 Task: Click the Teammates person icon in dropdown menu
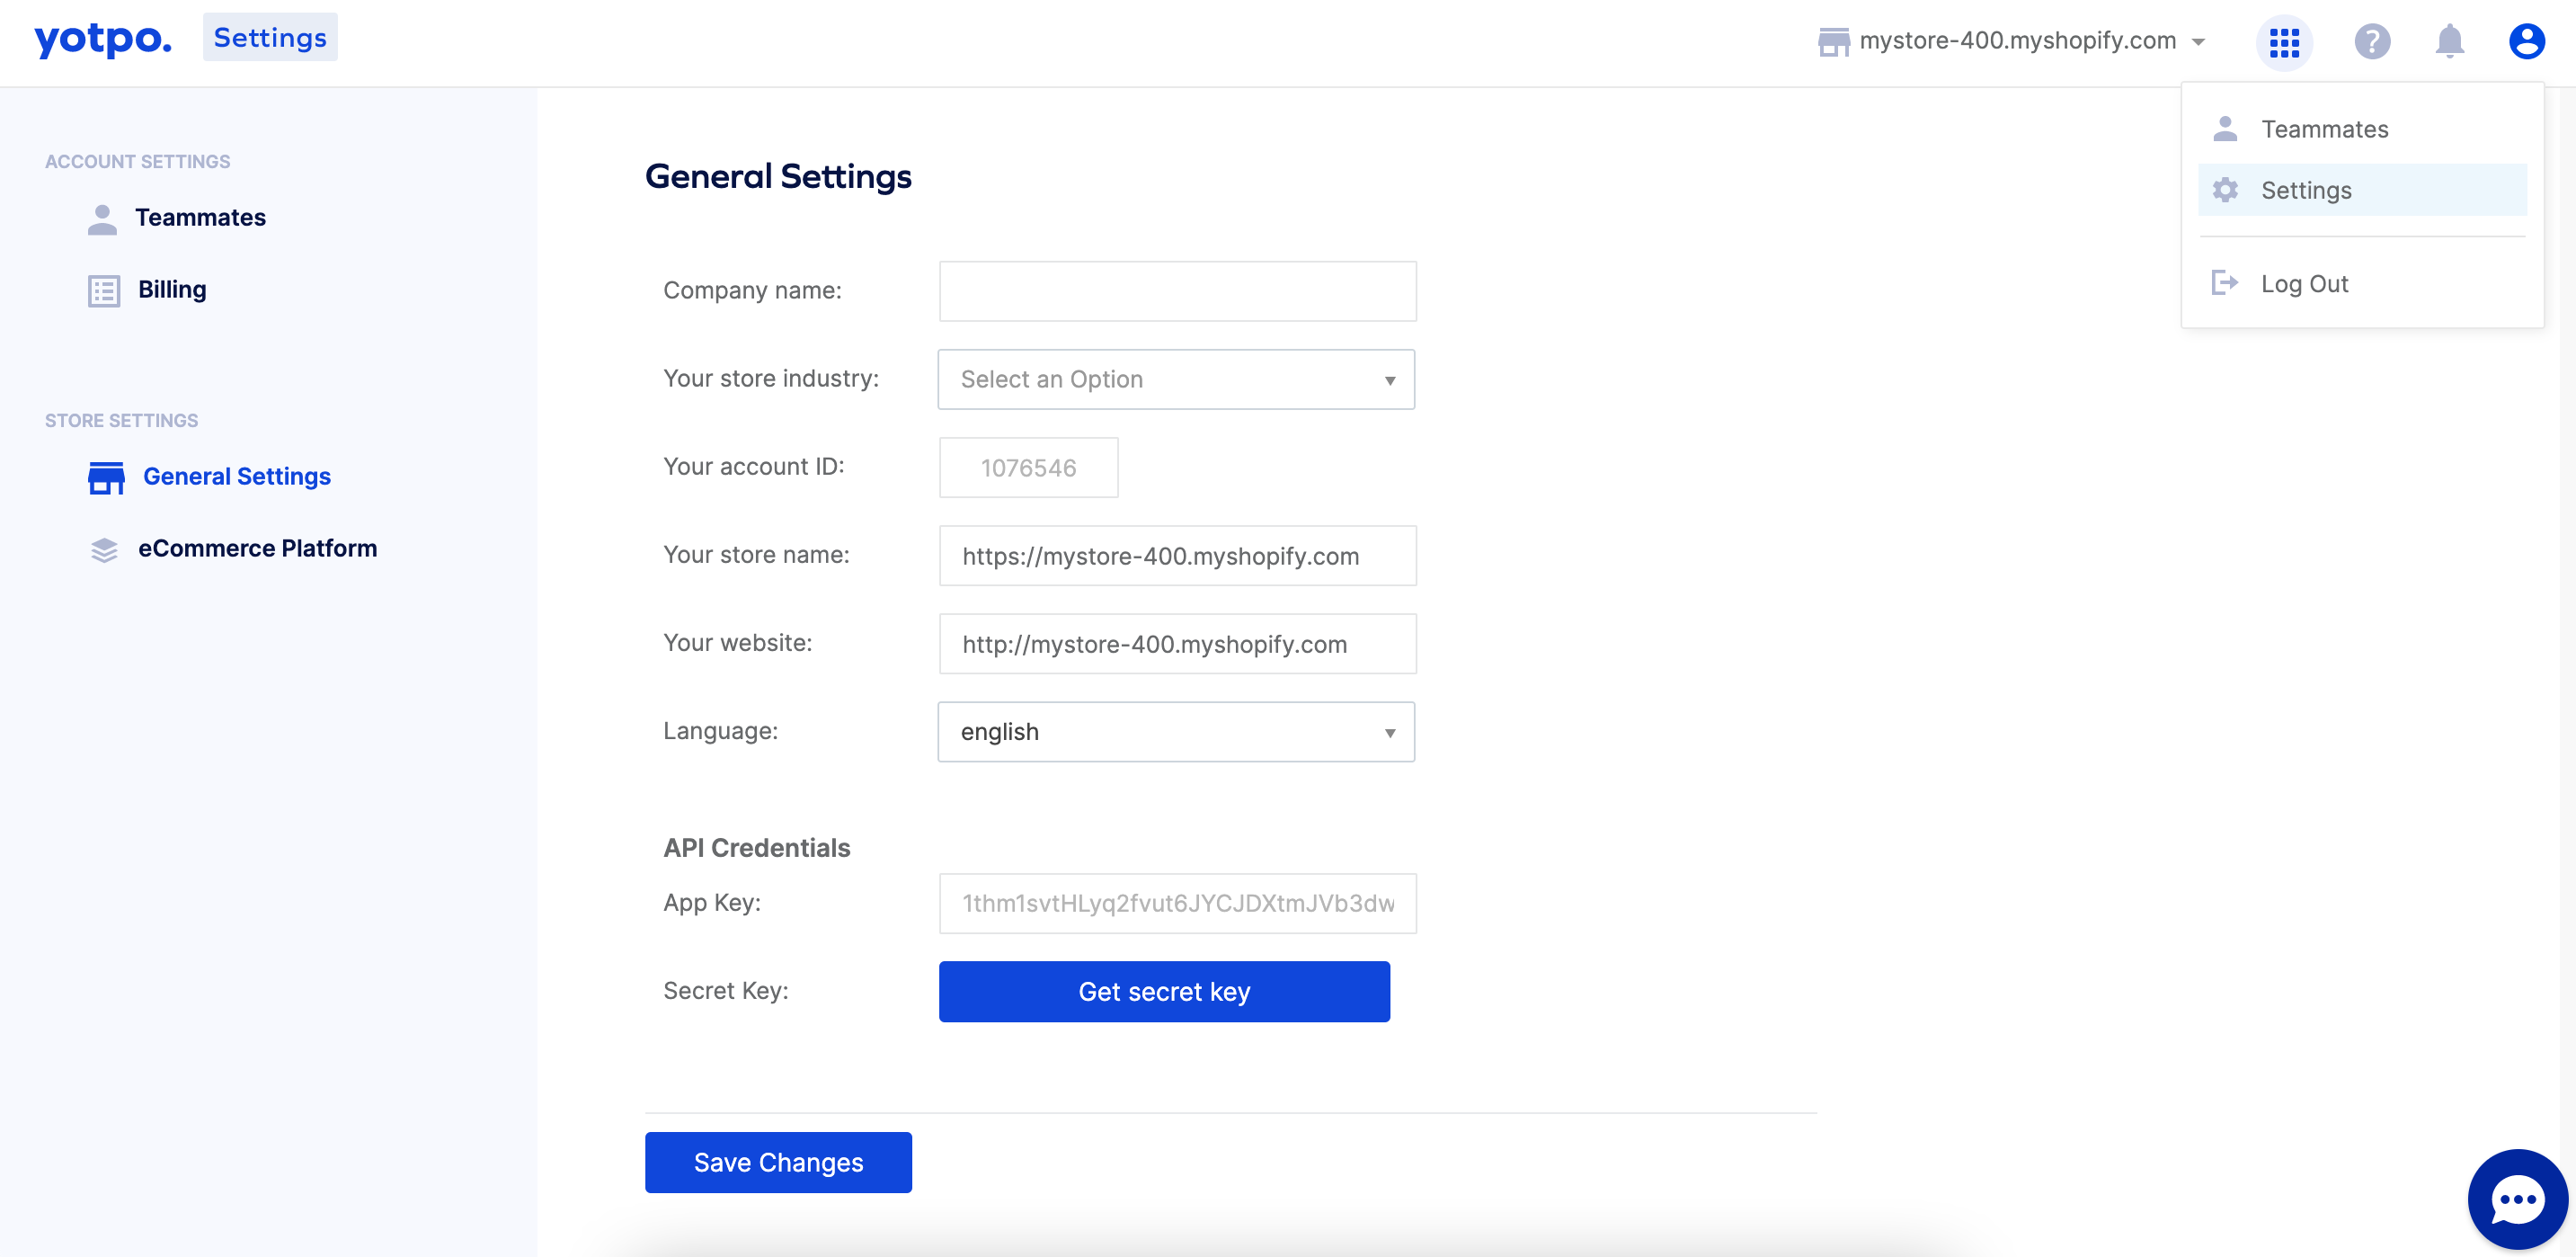click(x=2225, y=129)
